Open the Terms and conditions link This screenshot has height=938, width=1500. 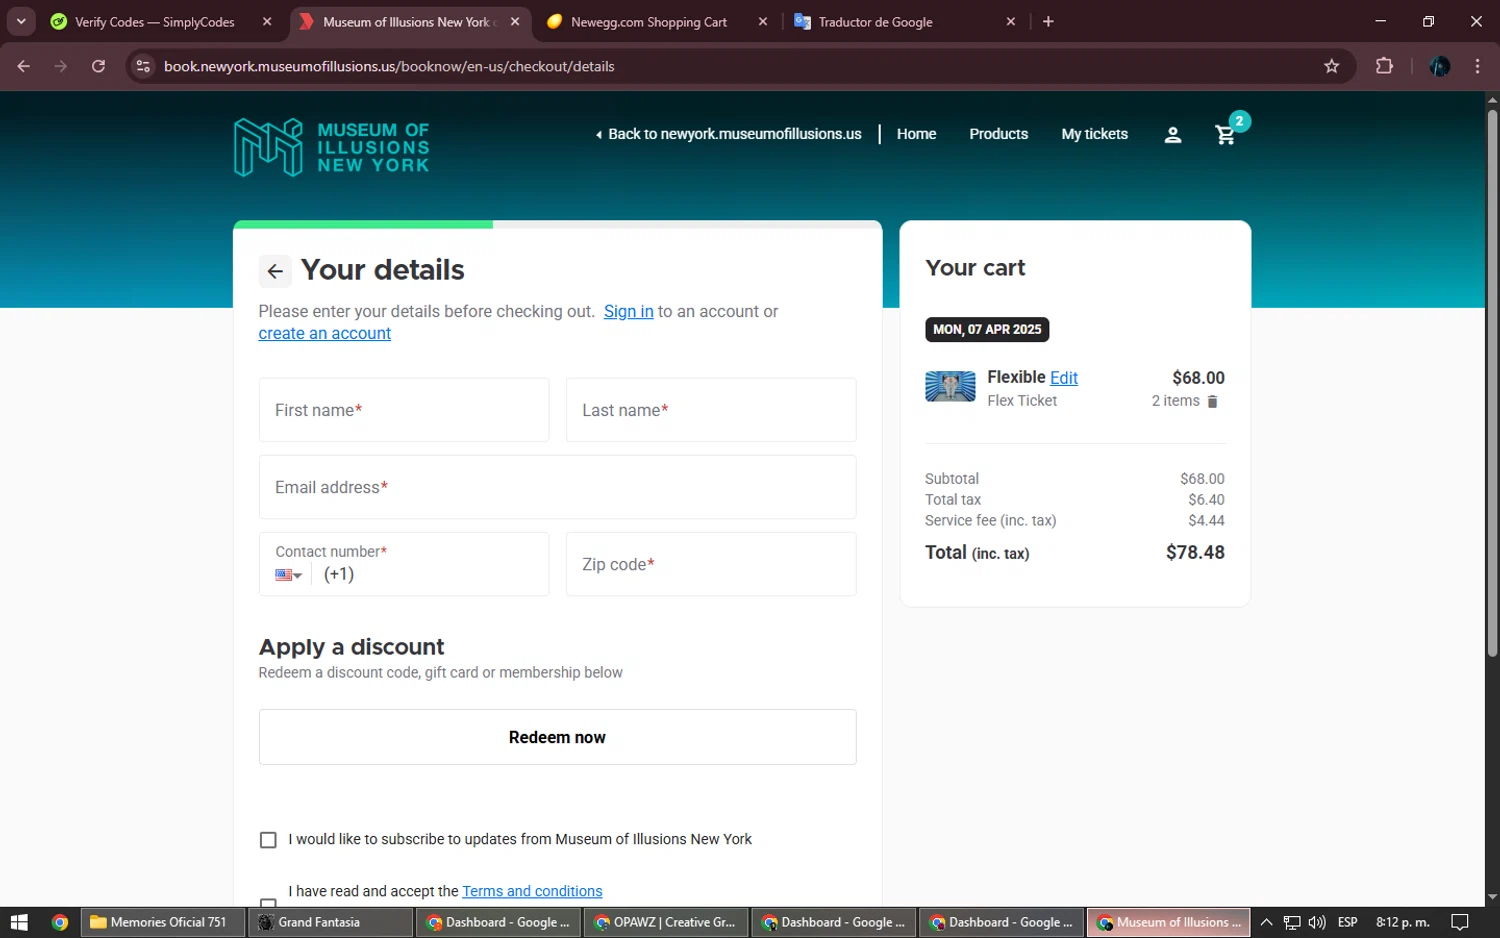532,891
